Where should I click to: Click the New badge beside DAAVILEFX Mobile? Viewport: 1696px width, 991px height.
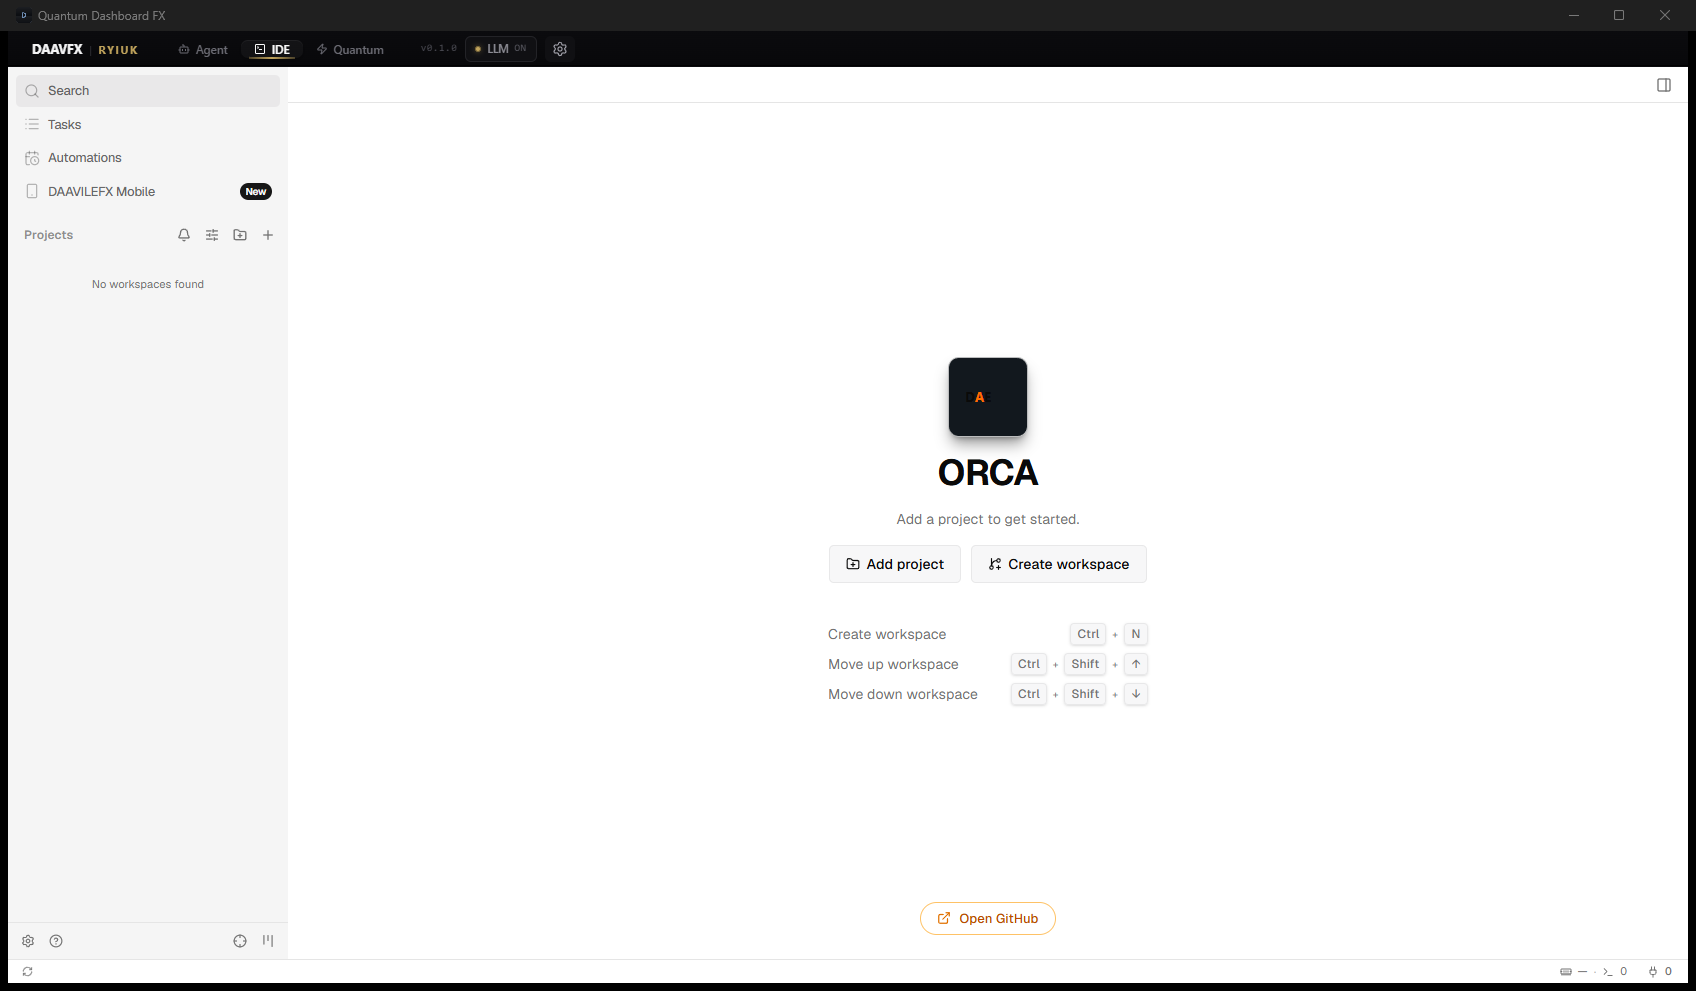click(256, 192)
